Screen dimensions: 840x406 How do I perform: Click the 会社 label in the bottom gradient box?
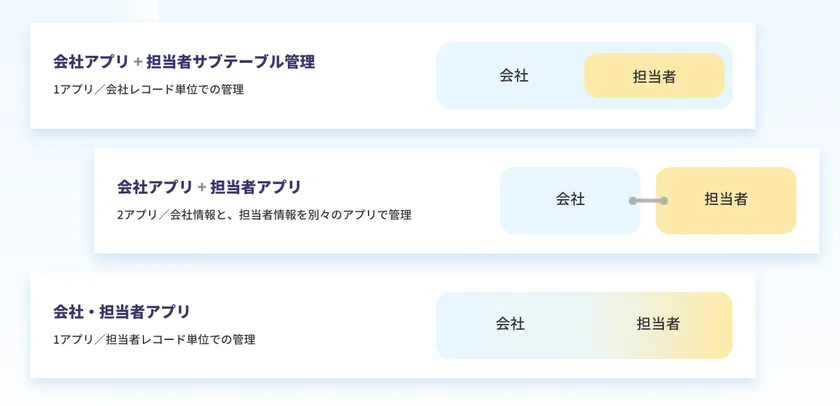click(510, 324)
